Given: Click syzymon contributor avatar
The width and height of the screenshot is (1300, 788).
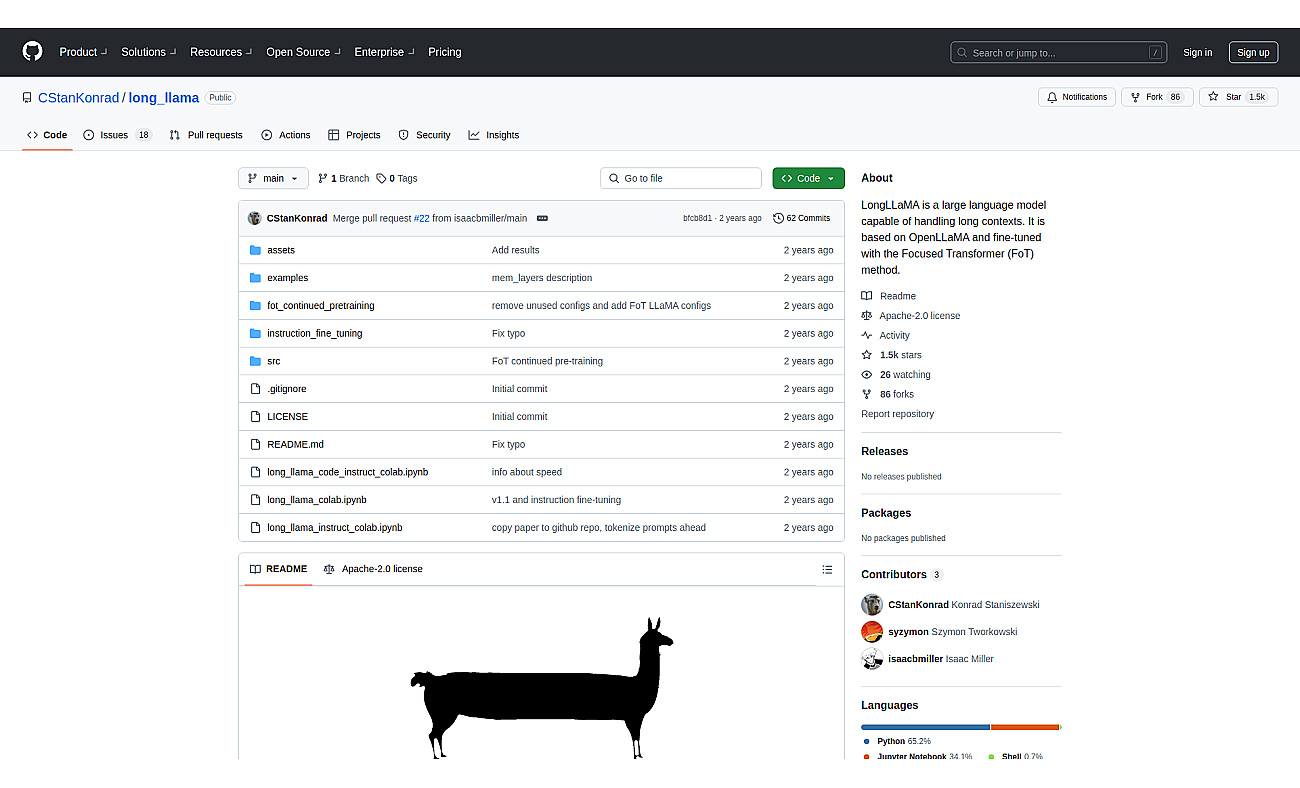Looking at the screenshot, I should click(x=872, y=632).
